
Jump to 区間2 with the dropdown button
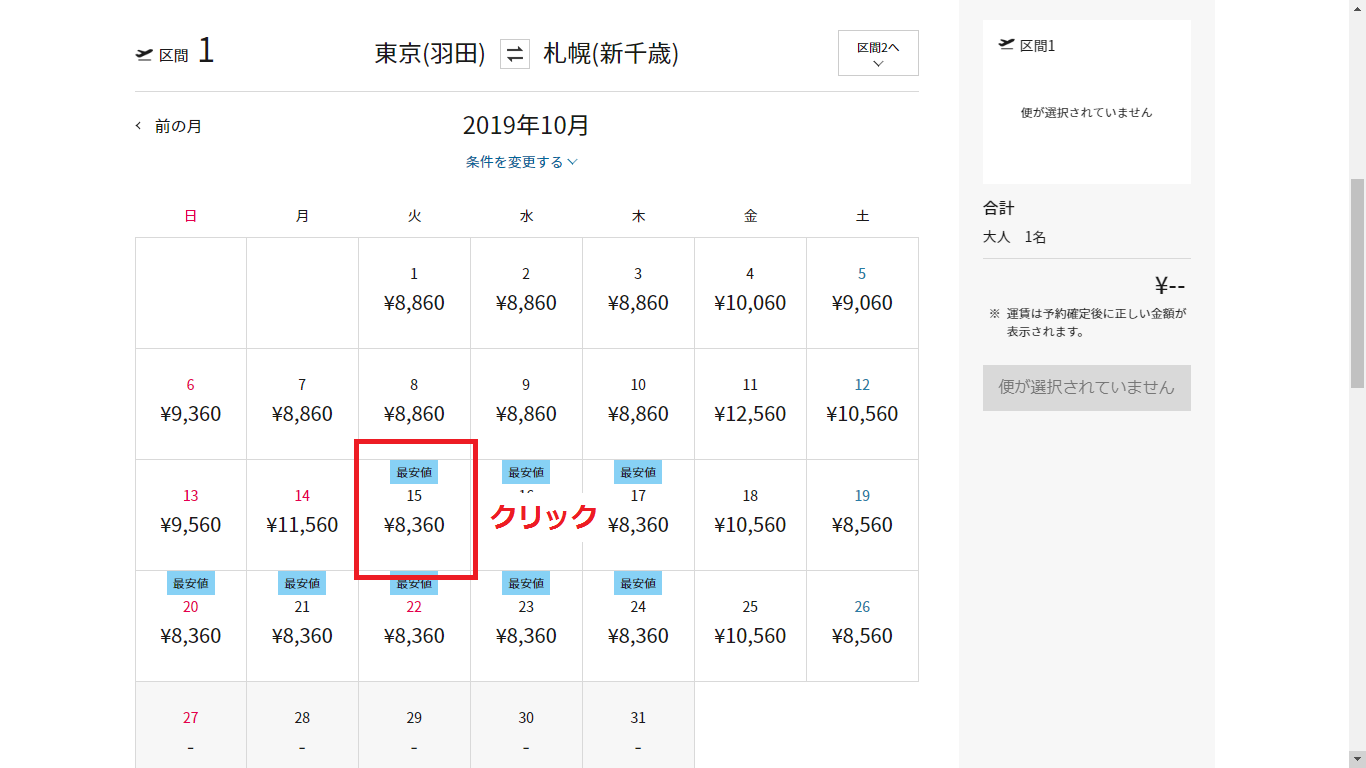click(878, 53)
